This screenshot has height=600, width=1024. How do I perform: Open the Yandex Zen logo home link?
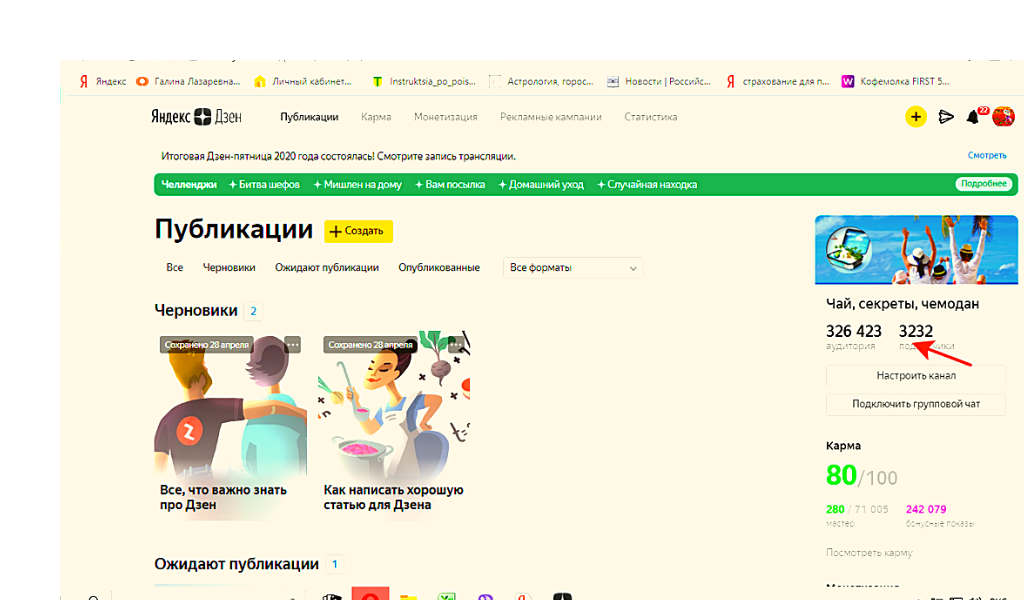pyautogui.click(x=197, y=117)
